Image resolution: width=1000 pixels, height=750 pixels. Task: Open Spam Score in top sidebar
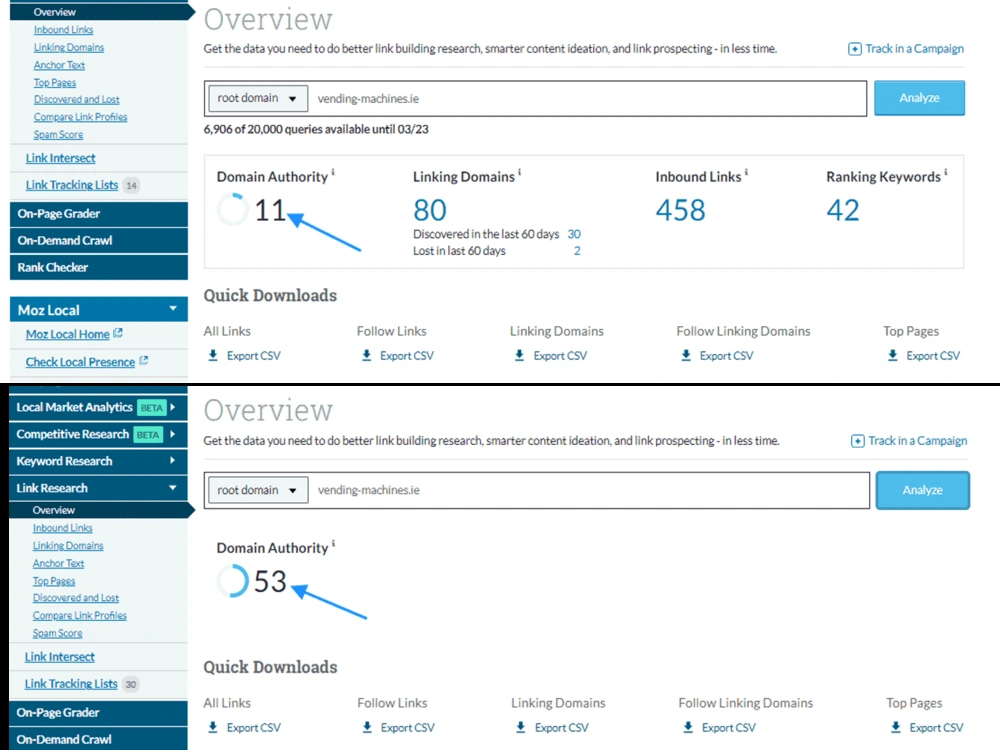[x=58, y=135]
